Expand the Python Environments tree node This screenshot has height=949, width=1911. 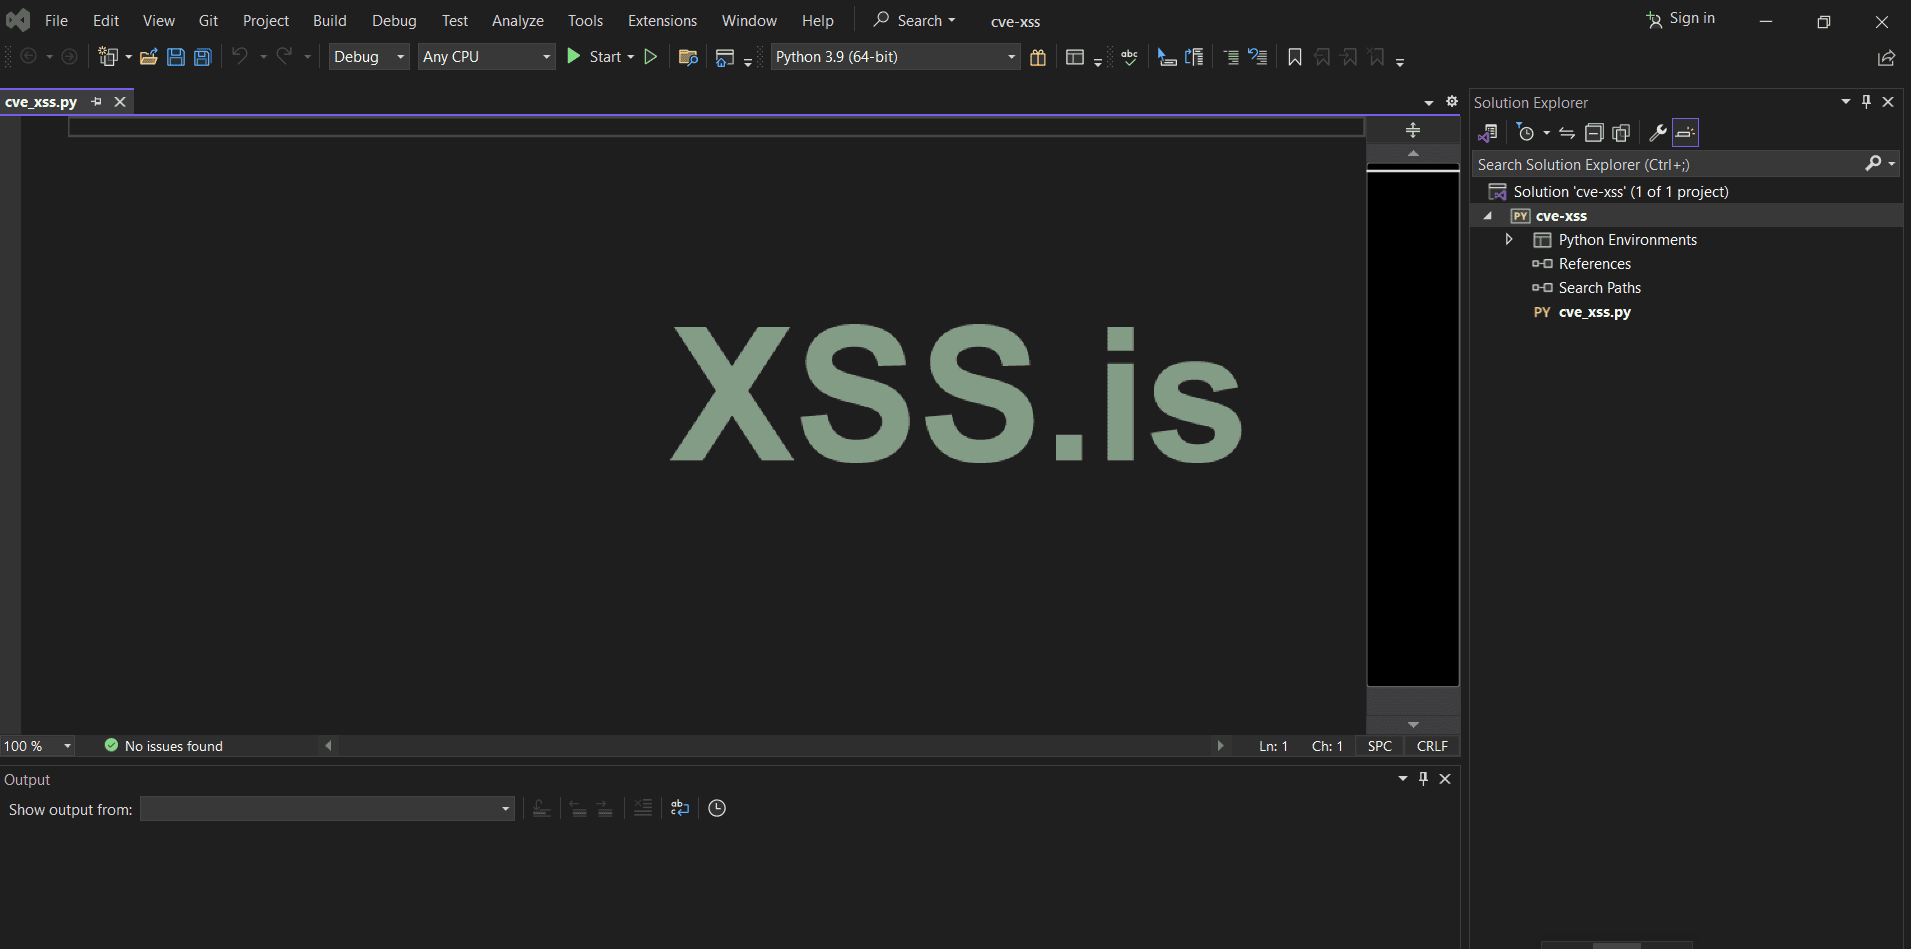(x=1509, y=240)
